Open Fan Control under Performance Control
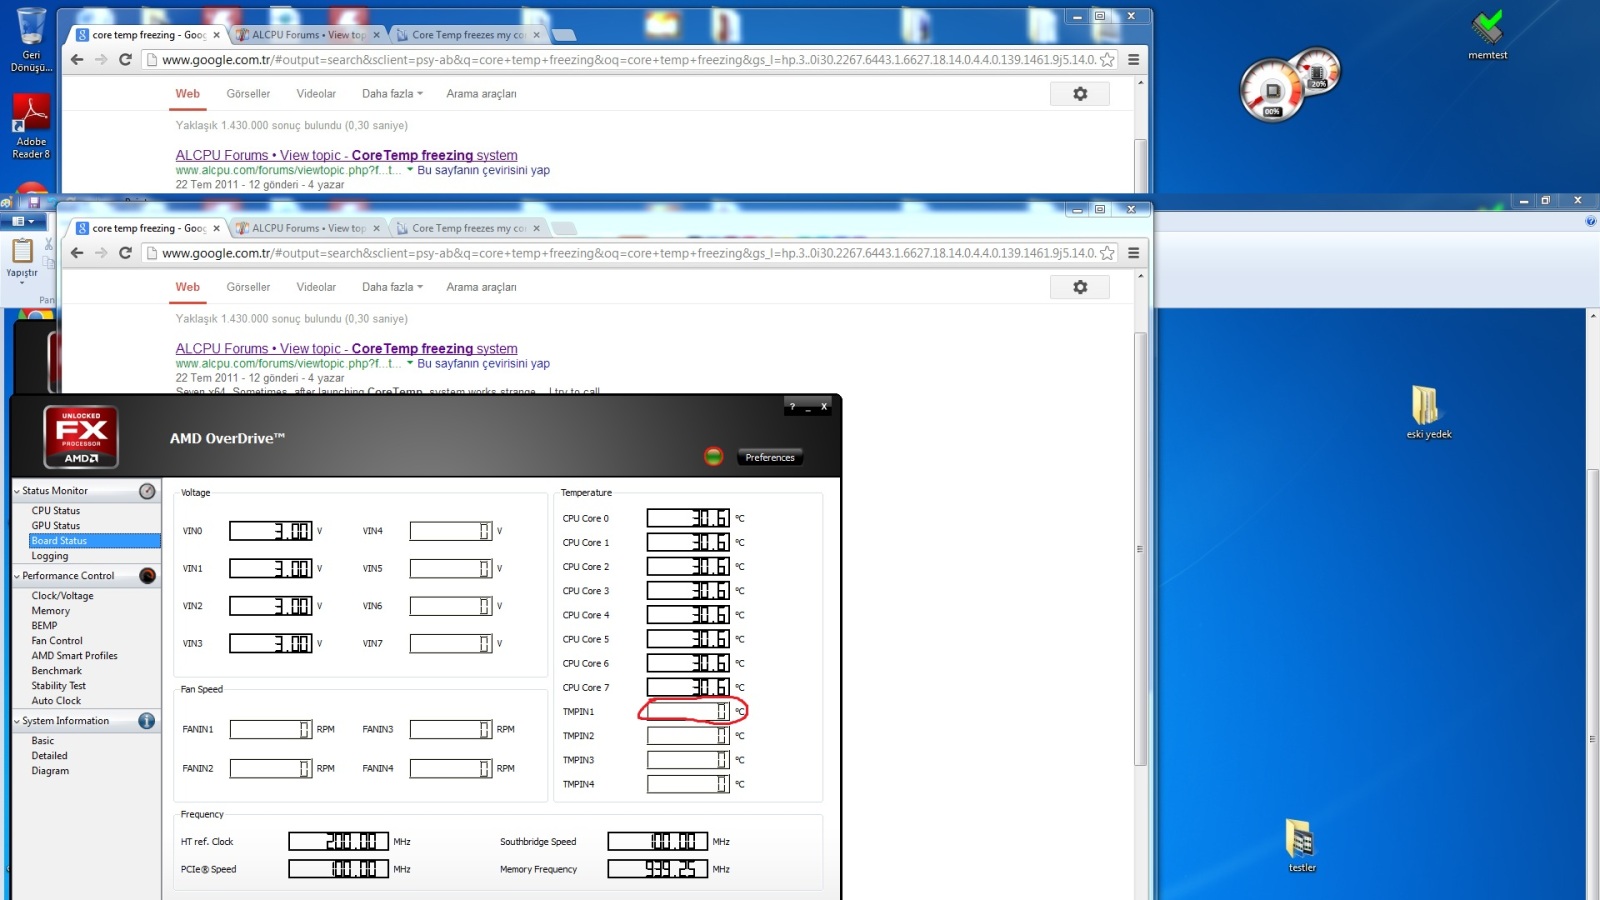This screenshot has height=900, width=1600. pyautogui.click(x=57, y=641)
